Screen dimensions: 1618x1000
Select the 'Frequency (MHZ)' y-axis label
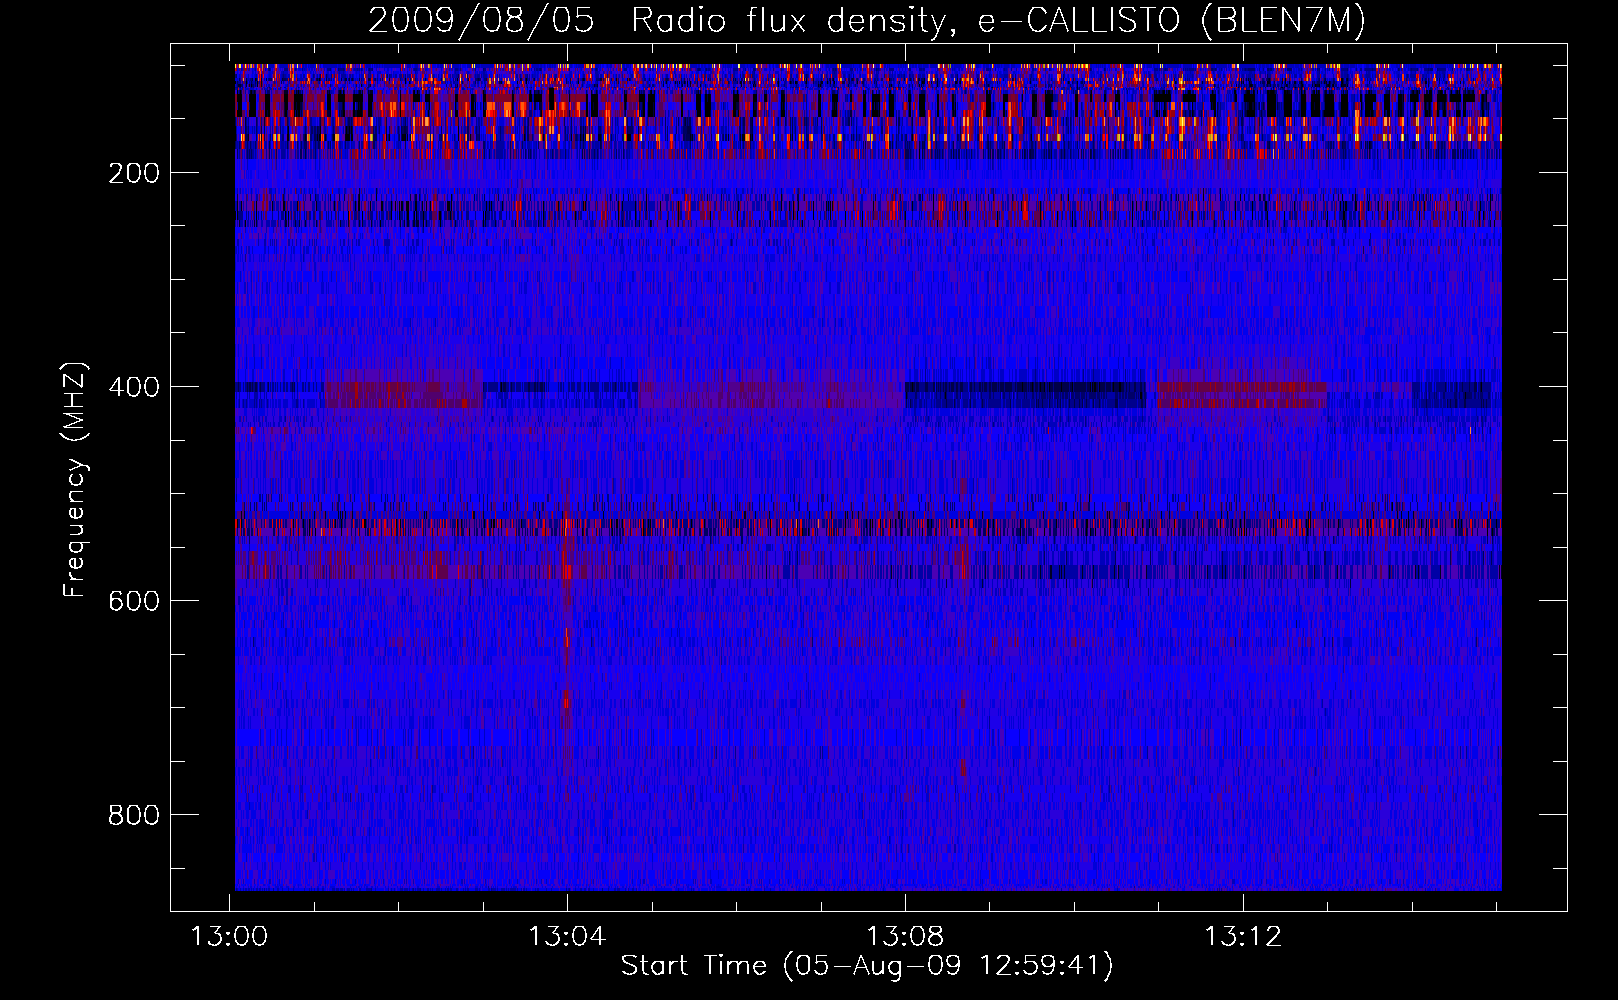[x=75, y=479]
